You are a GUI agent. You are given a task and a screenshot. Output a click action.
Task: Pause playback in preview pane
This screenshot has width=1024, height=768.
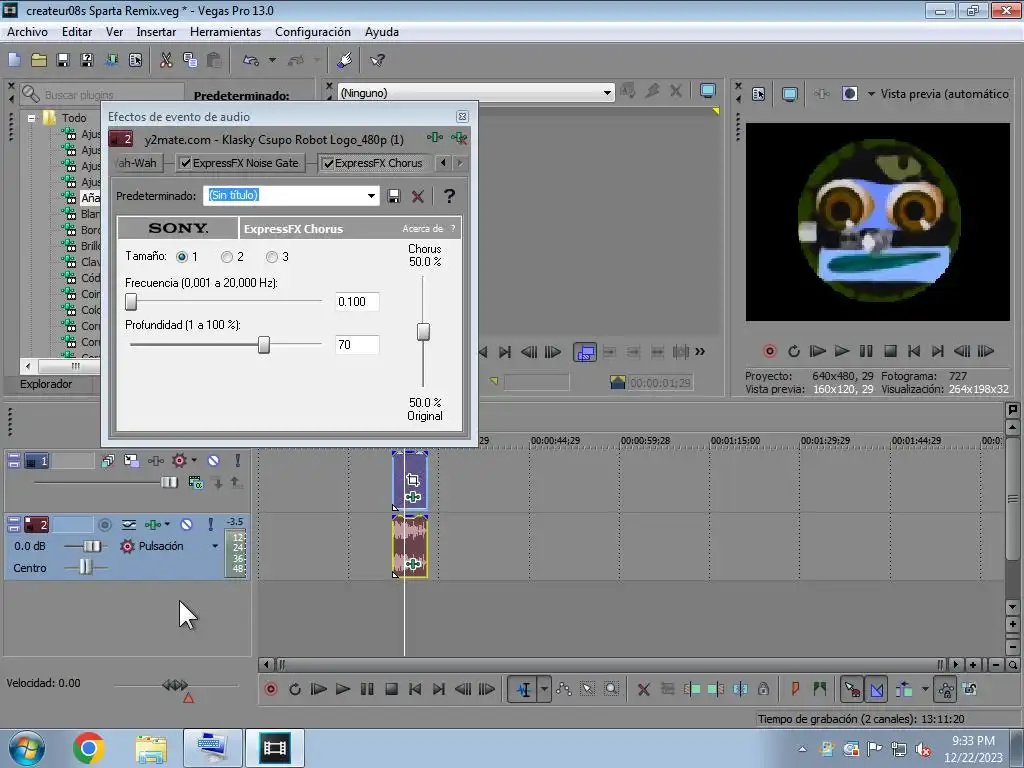coord(865,351)
